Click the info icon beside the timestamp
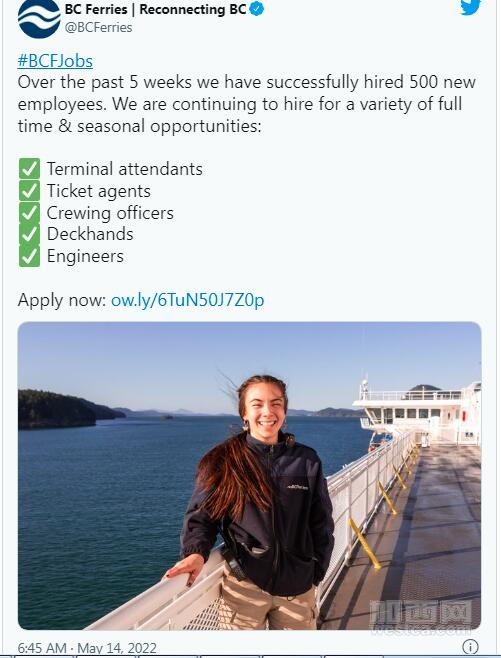Image resolution: width=501 pixels, height=658 pixels. point(470,647)
